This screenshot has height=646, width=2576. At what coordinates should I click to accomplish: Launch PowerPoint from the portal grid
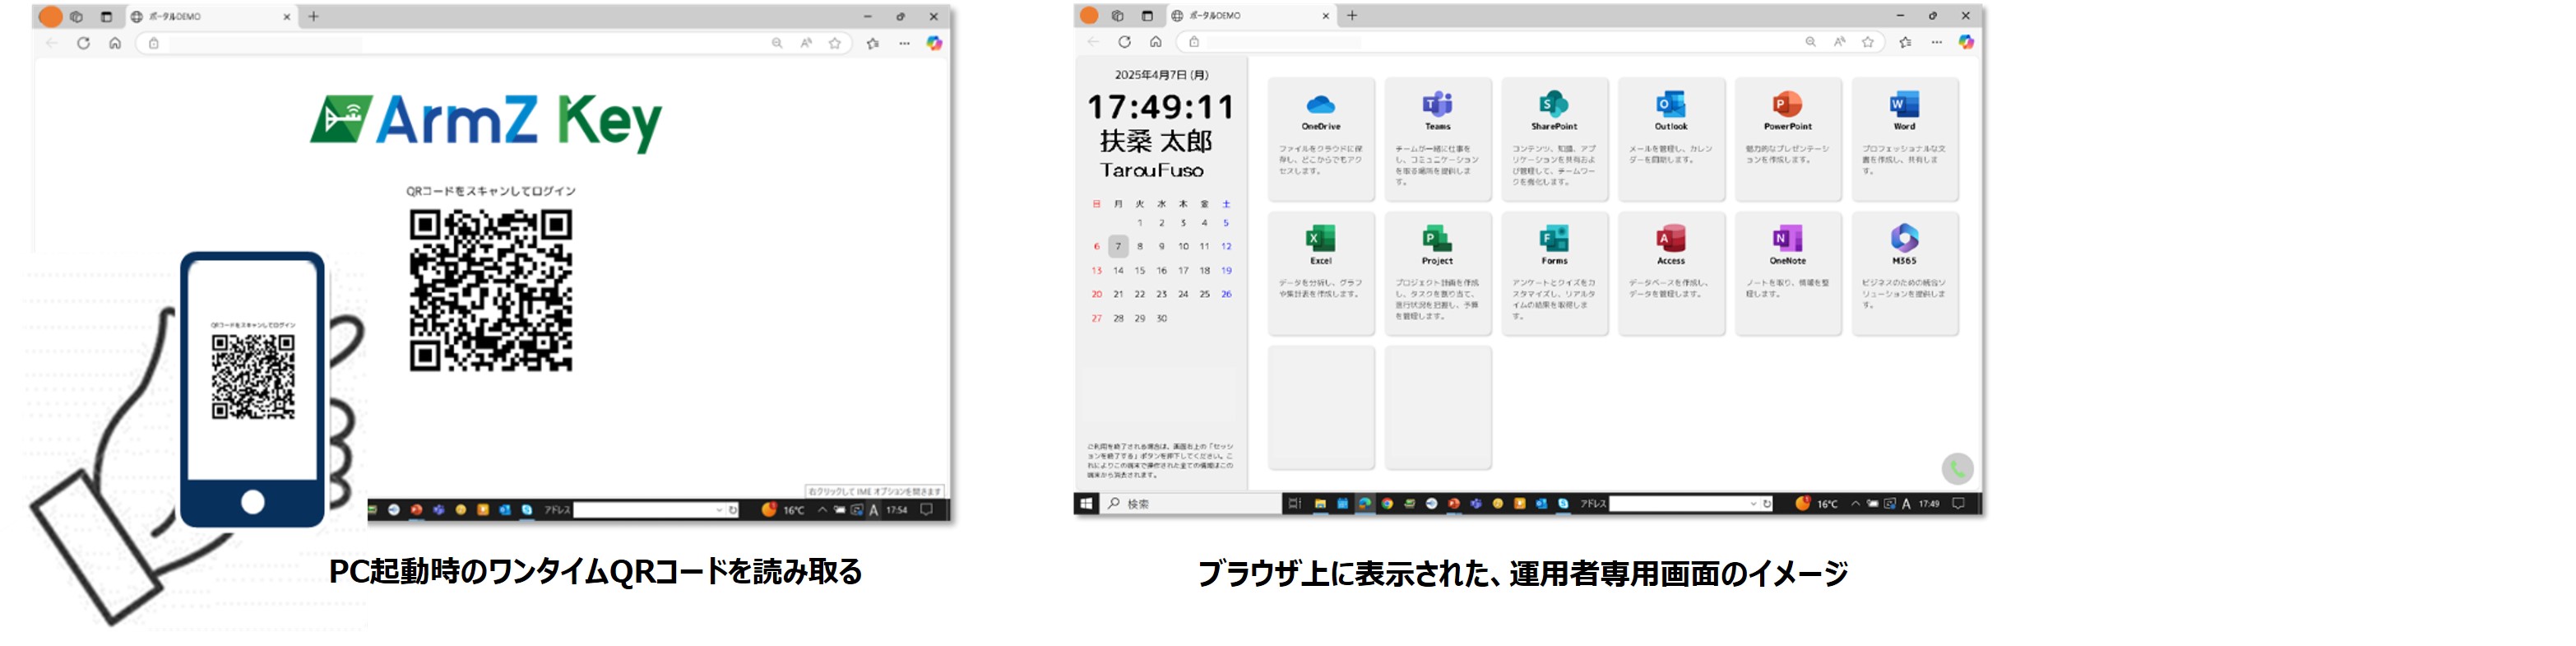pyautogui.click(x=1788, y=139)
